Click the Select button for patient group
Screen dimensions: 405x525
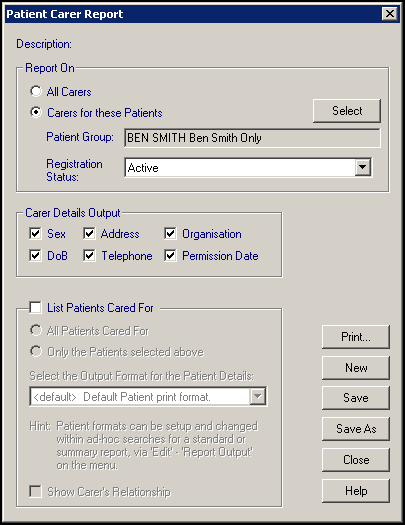pyautogui.click(x=347, y=111)
